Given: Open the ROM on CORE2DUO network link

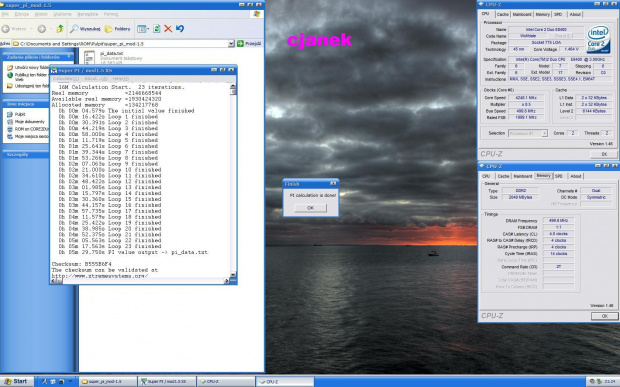Looking at the screenshot, I should click(x=32, y=129).
